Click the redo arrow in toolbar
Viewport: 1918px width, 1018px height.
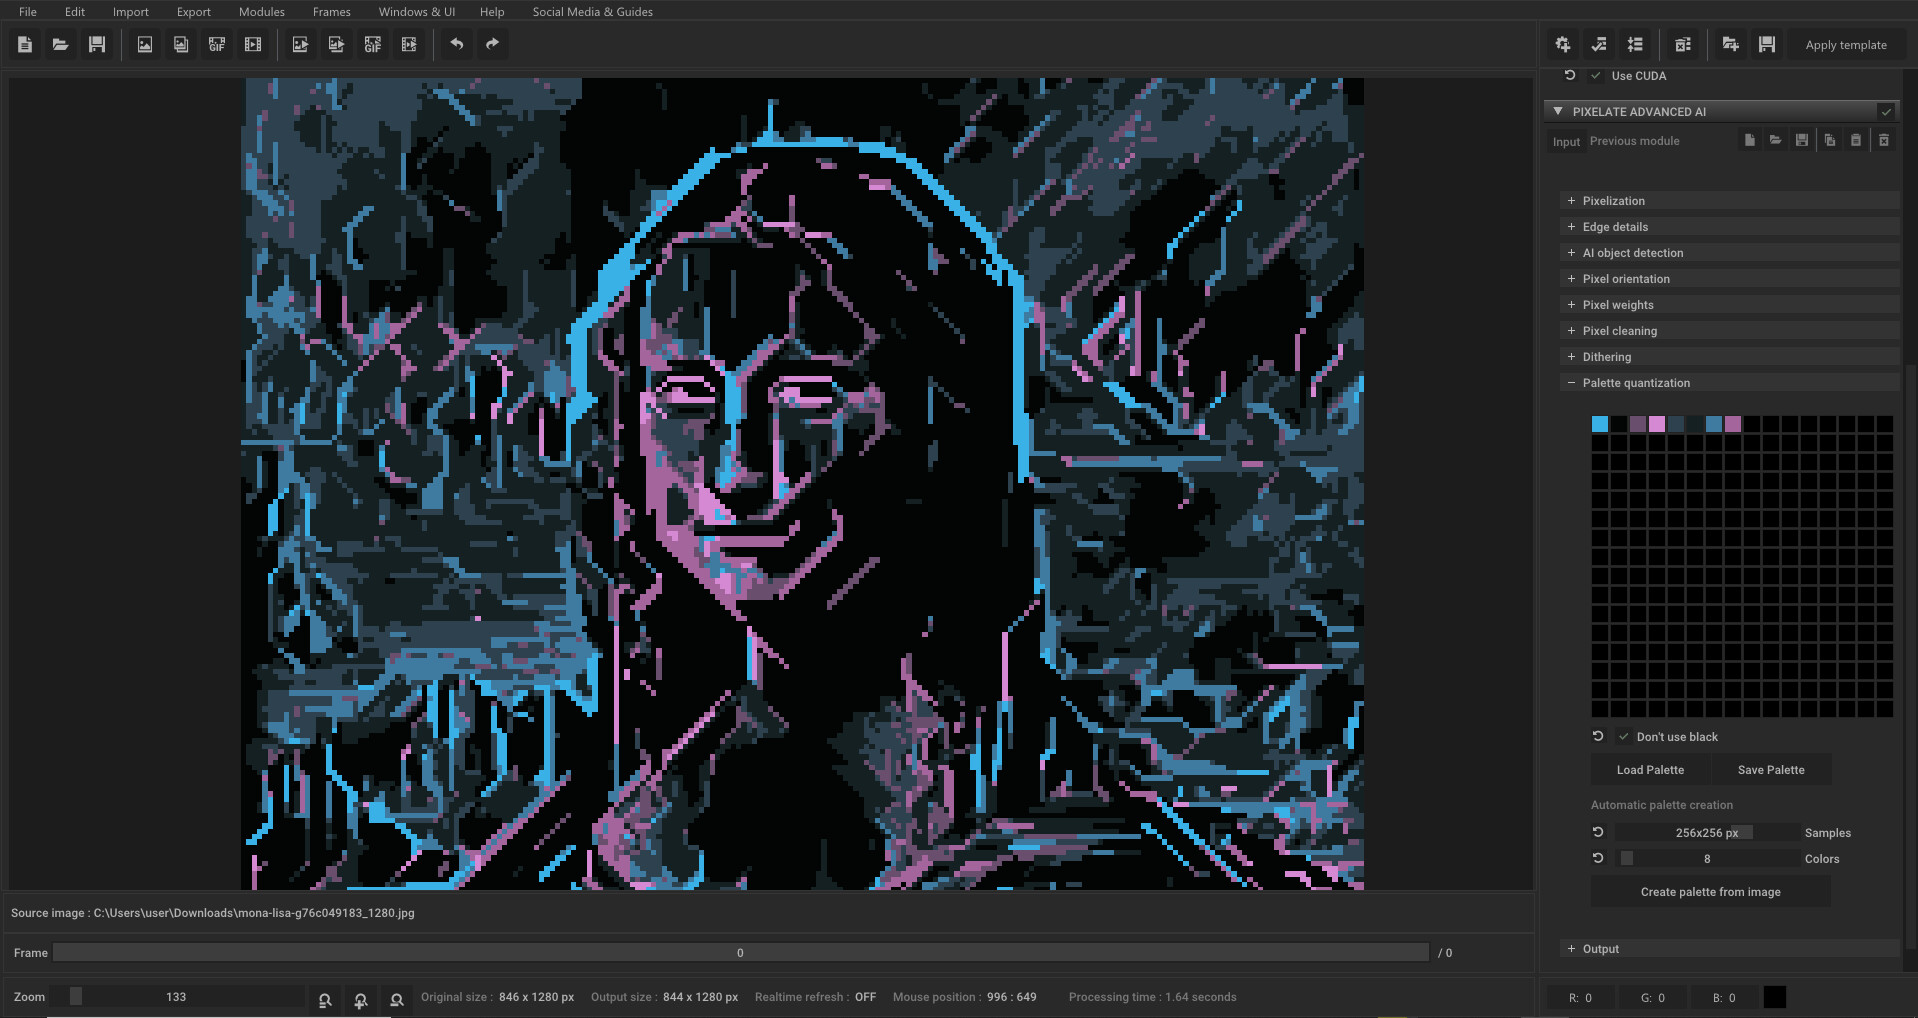coord(492,44)
